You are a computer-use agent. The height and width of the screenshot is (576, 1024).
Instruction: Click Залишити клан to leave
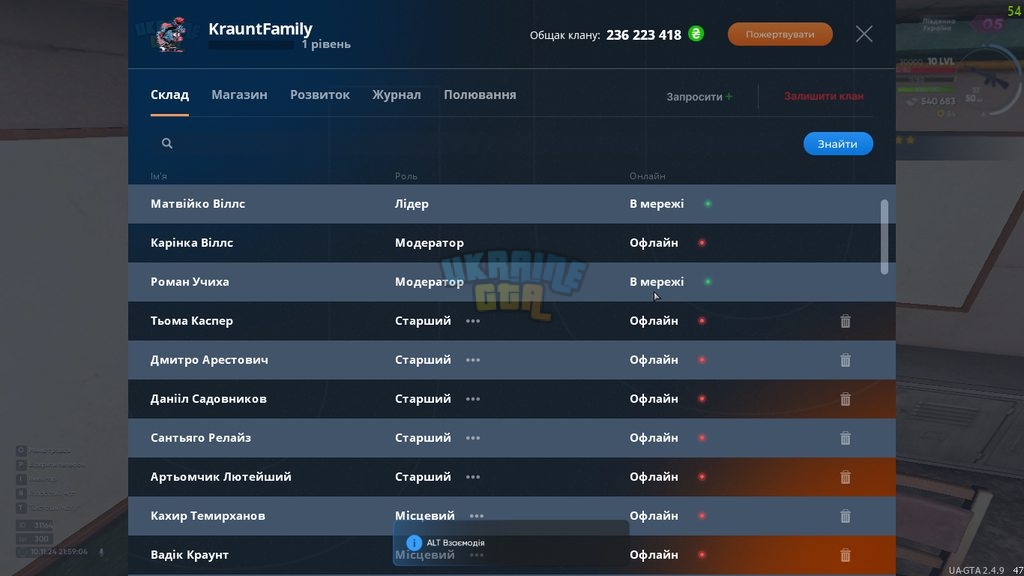(824, 96)
